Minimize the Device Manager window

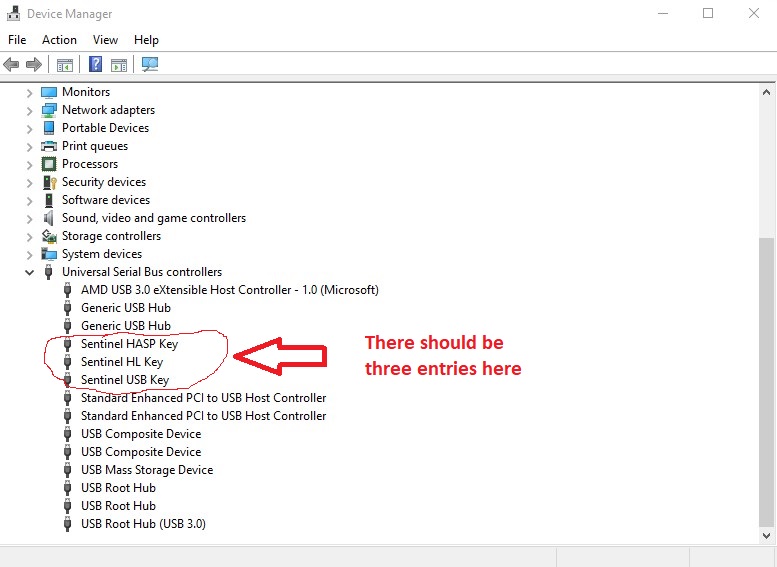[663, 13]
